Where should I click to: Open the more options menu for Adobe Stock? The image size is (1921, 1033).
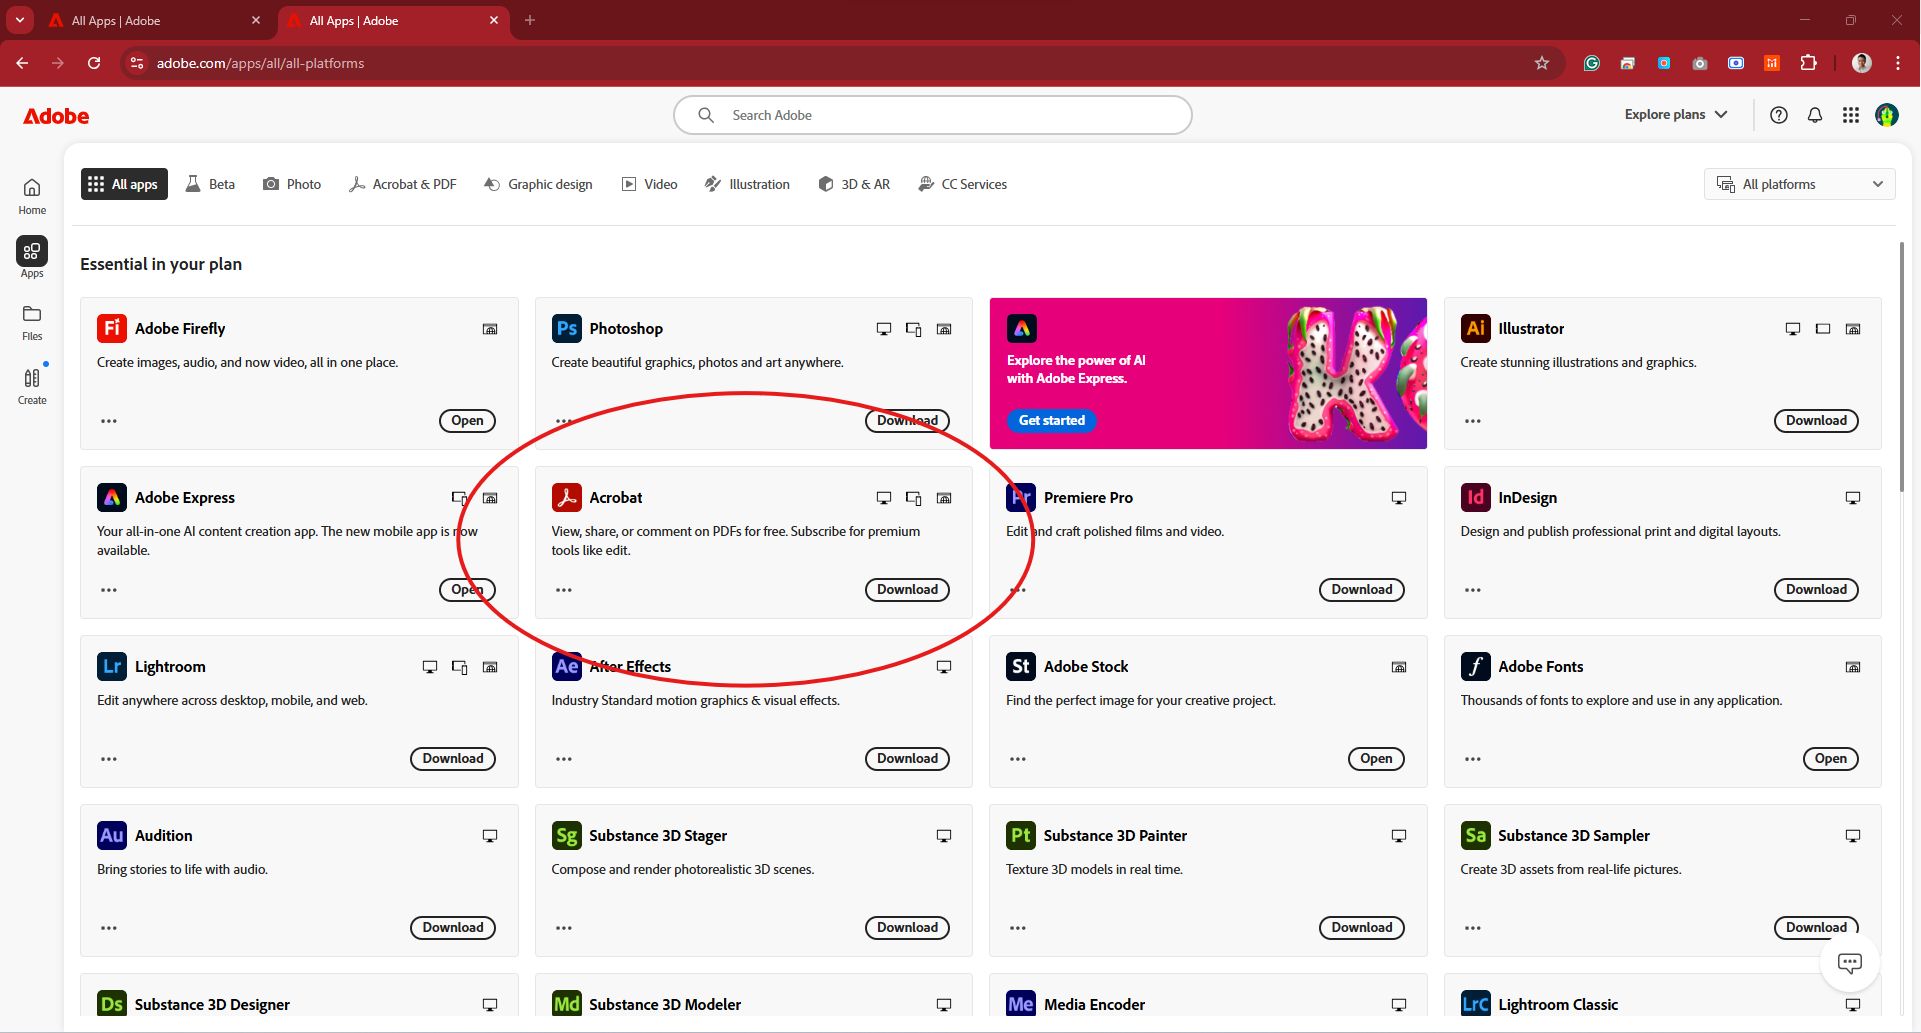1018,759
